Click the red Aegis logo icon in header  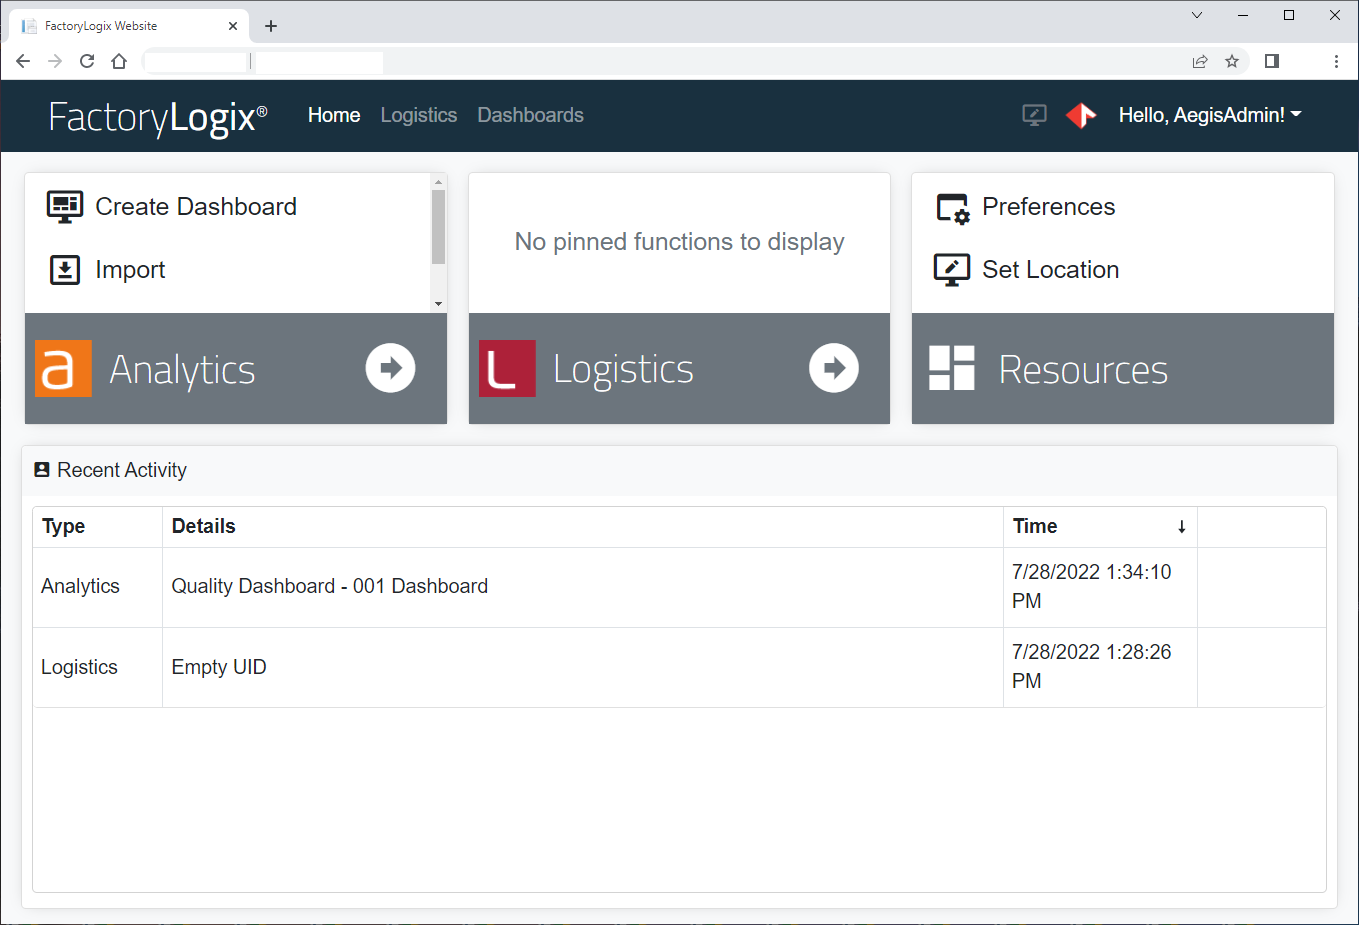(x=1081, y=116)
